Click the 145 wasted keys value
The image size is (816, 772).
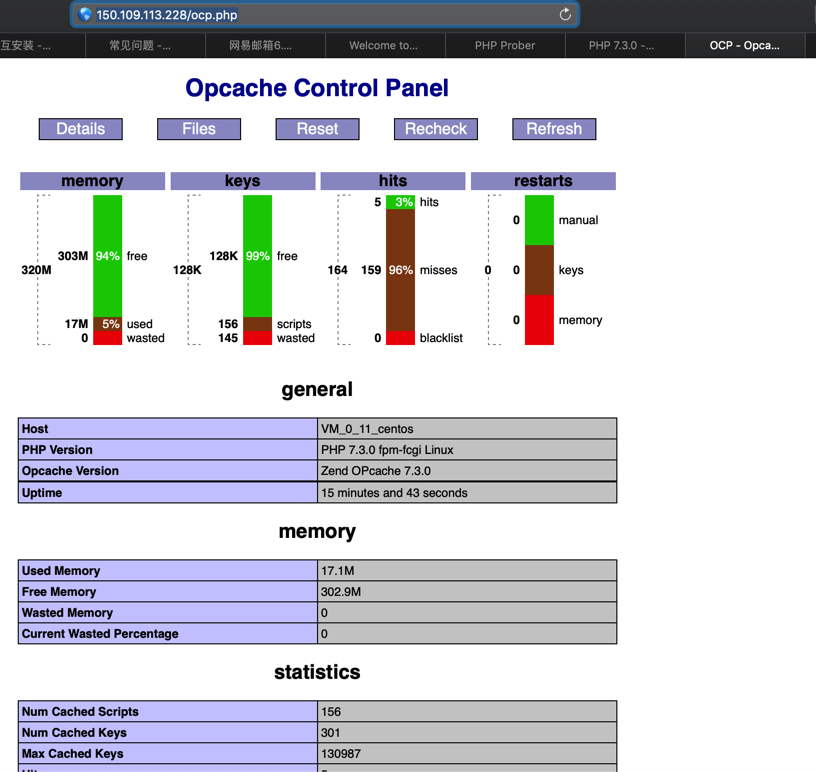tap(228, 338)
